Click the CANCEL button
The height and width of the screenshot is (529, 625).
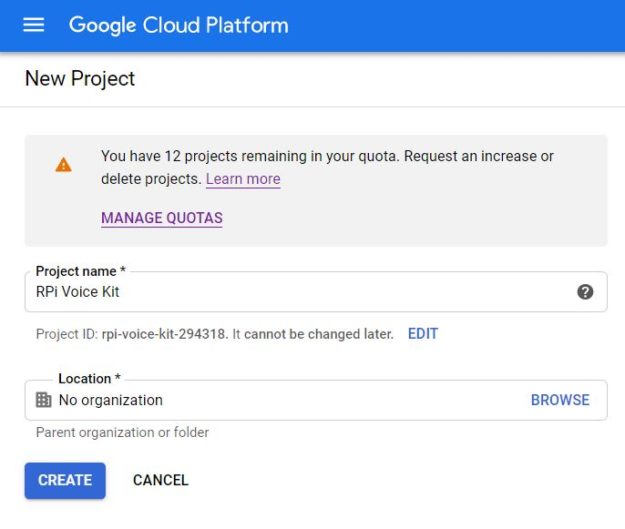[x=161, y=480]
